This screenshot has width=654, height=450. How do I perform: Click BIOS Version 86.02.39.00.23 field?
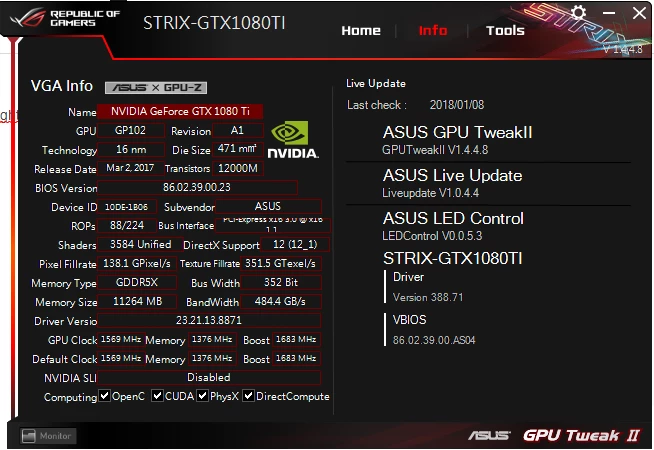197,187
